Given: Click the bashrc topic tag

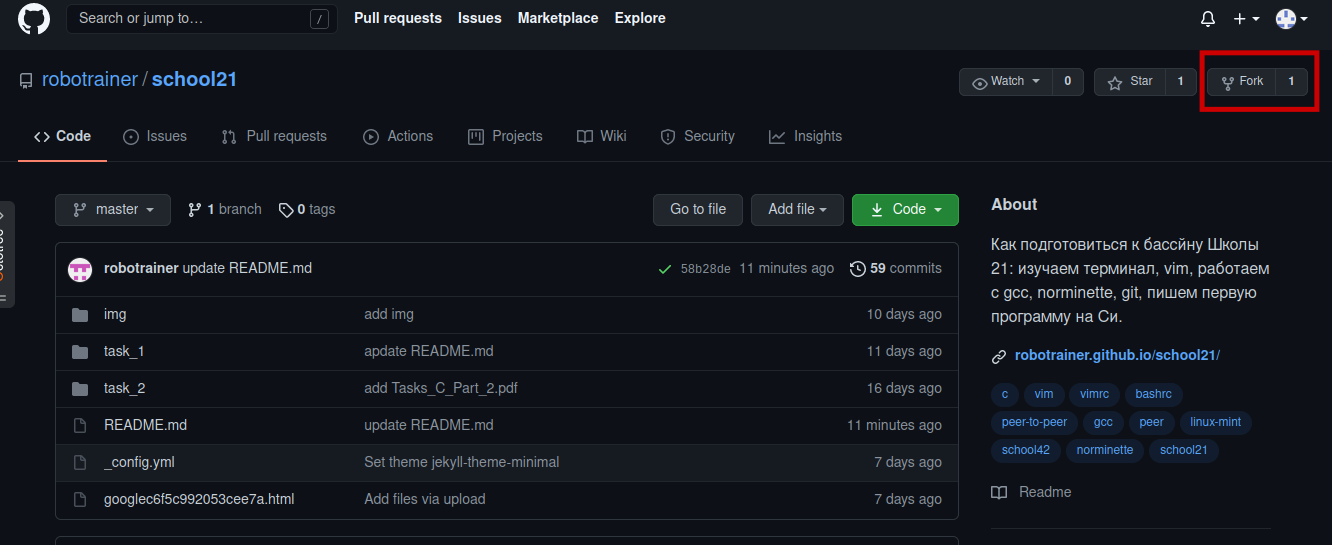Looking at the screenshot, I should coord(1153,395).
